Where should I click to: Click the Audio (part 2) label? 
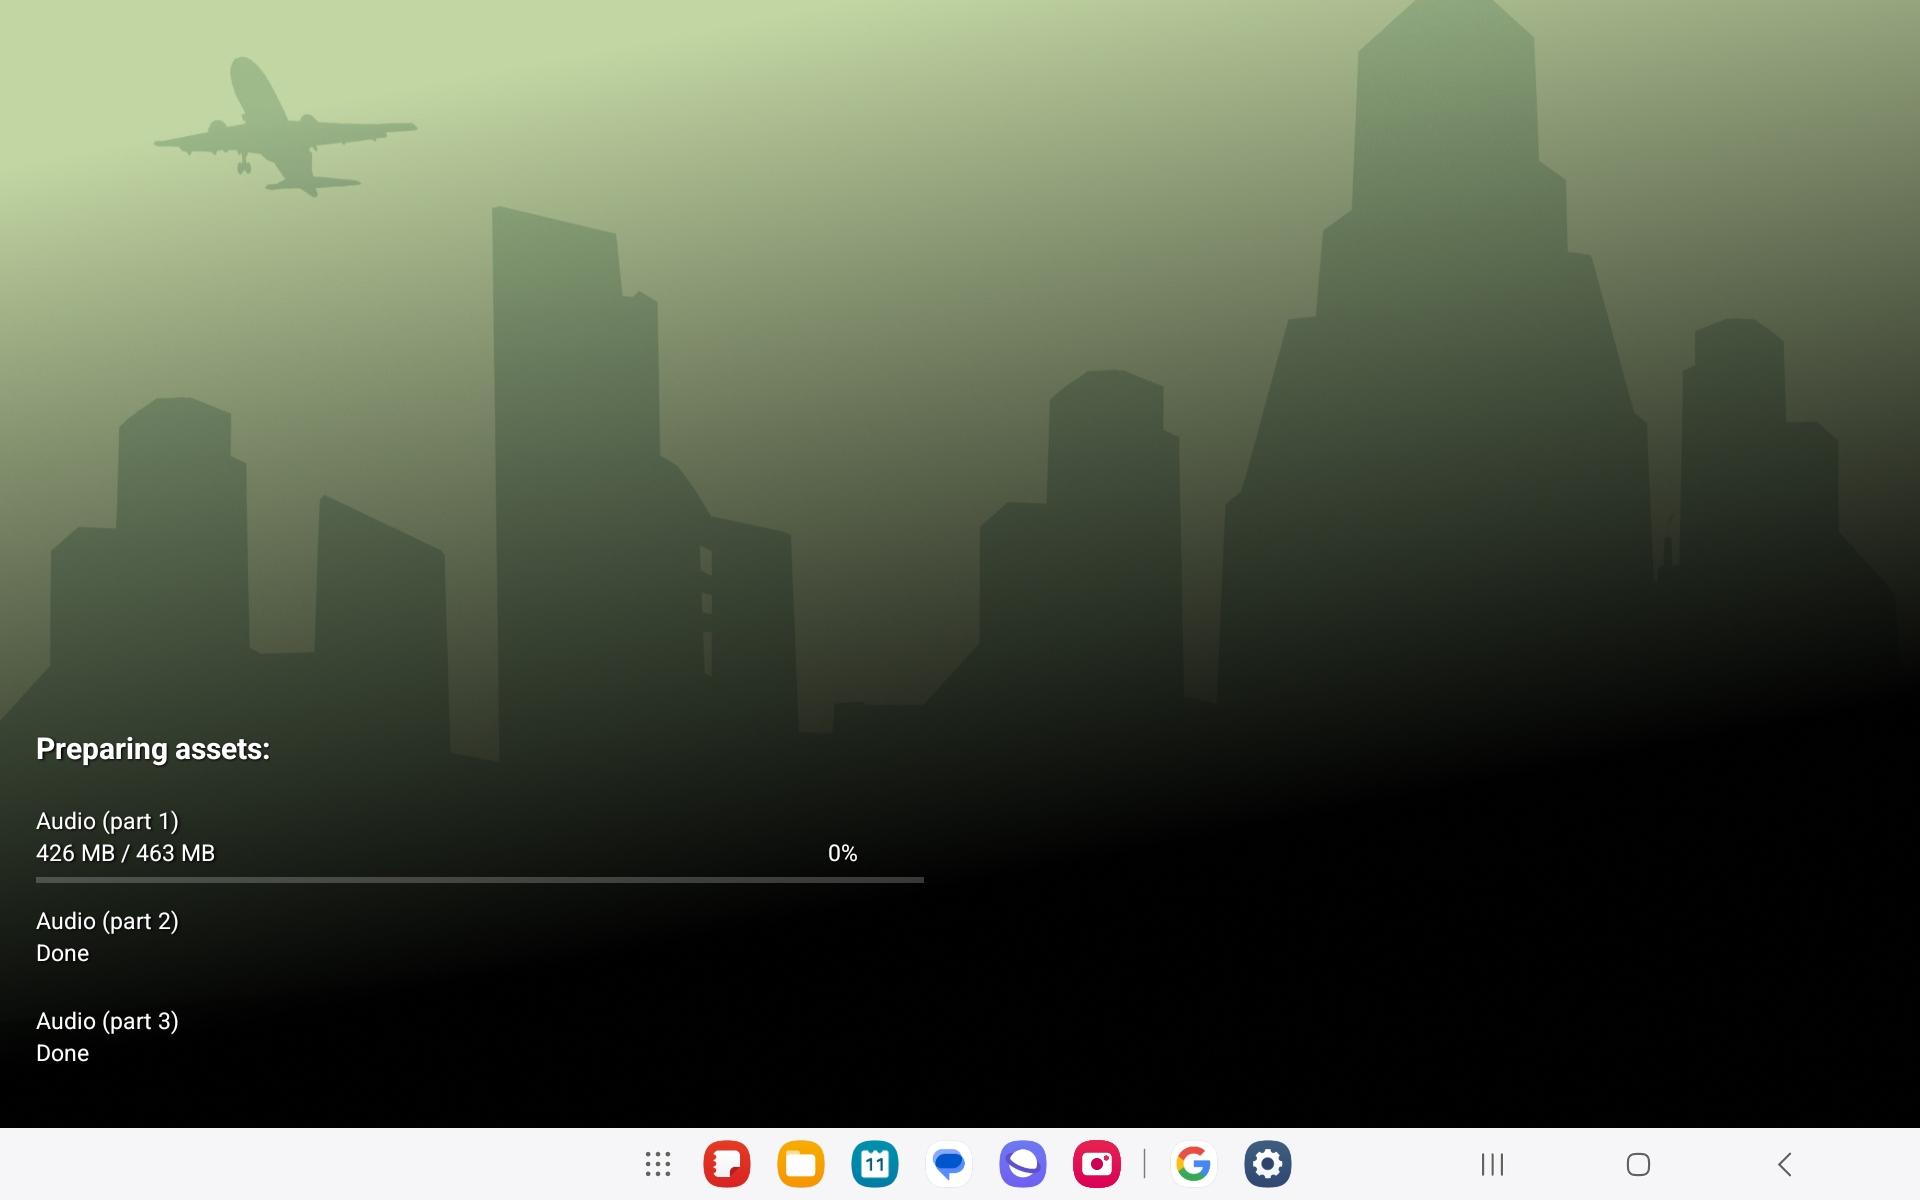coord(107,921)
